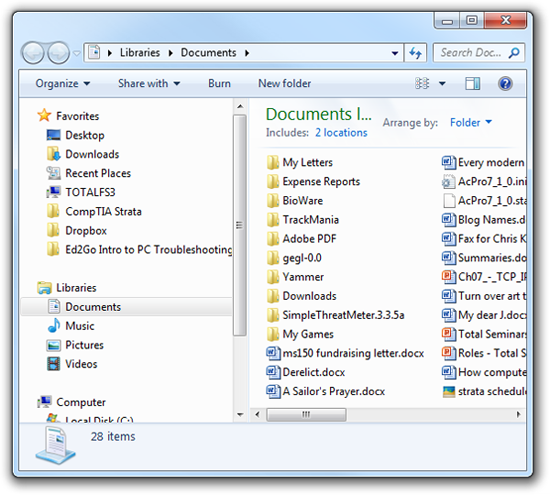Screen dimensions: 550x495
Task: Click the file list scroll right arrow
Action: (518, 414)
